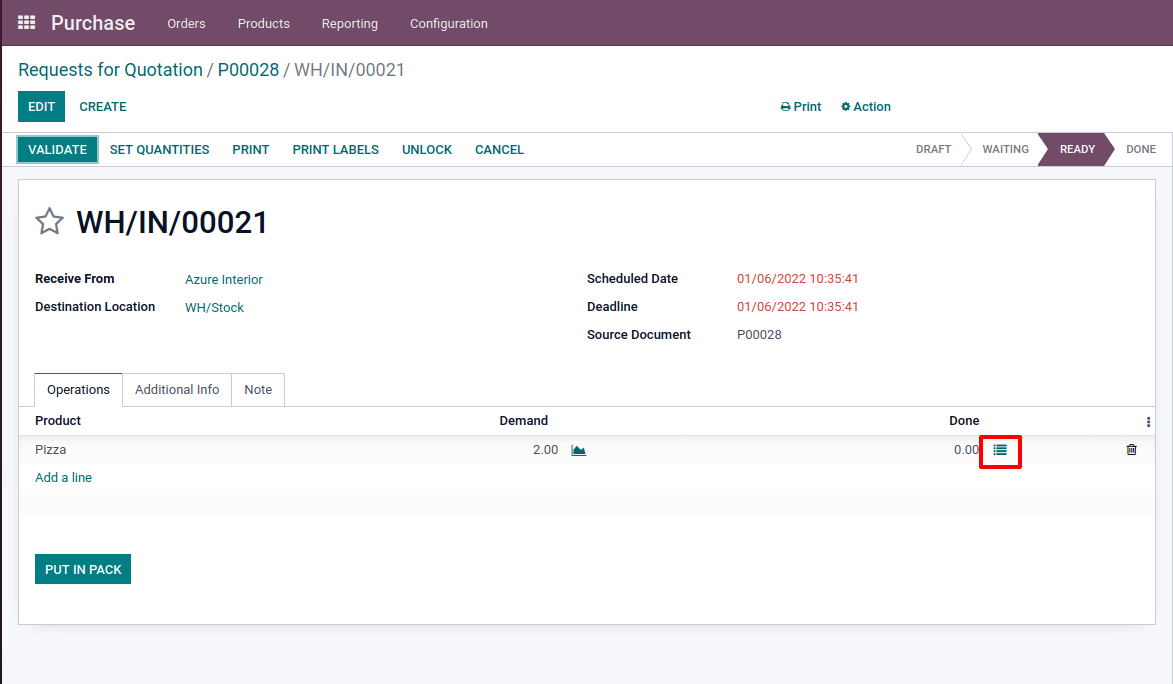Screen dimensions: 1173x684
Task: Switch to the Additional Info tab
Action: tap(177, 390)
